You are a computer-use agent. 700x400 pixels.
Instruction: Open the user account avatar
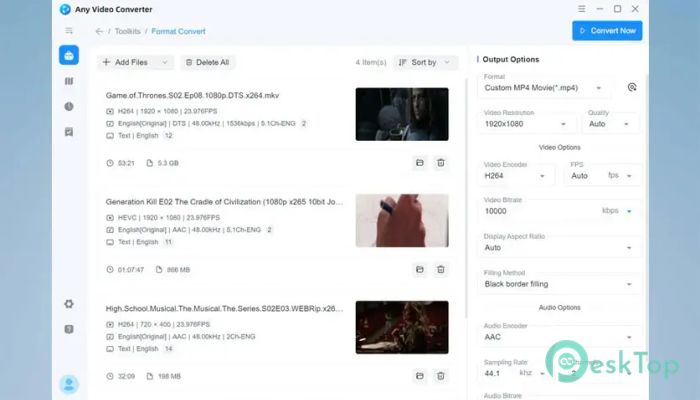coord(69,384)
